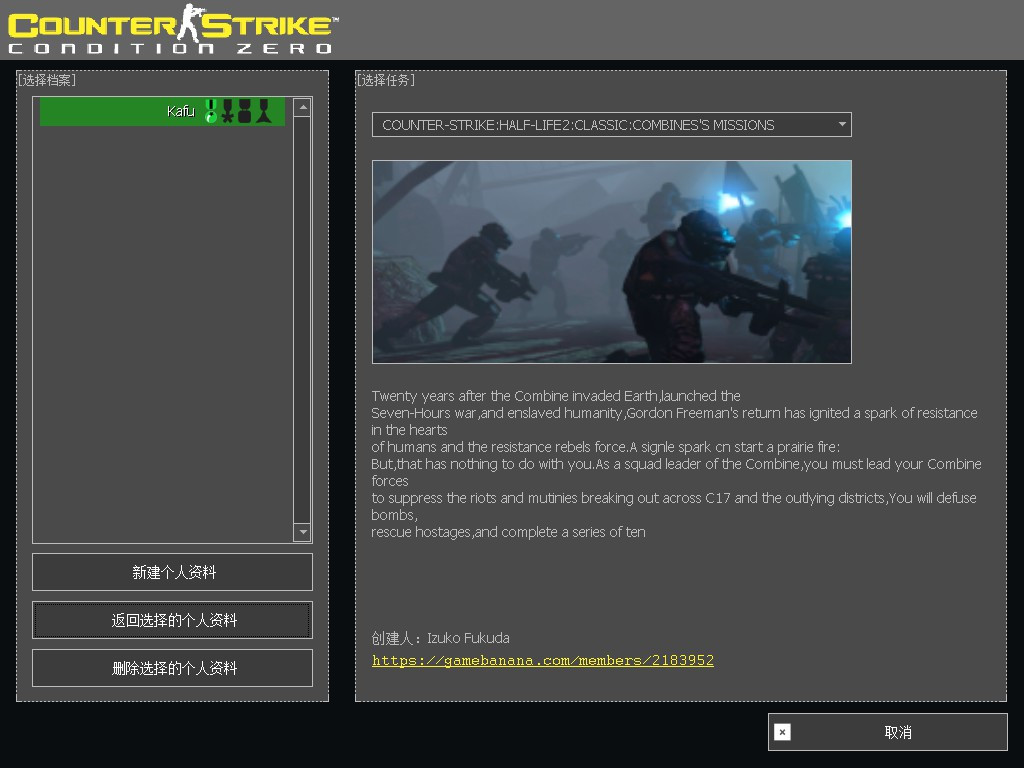Click the 返回选择的个人资料 button

pos(172,620)
